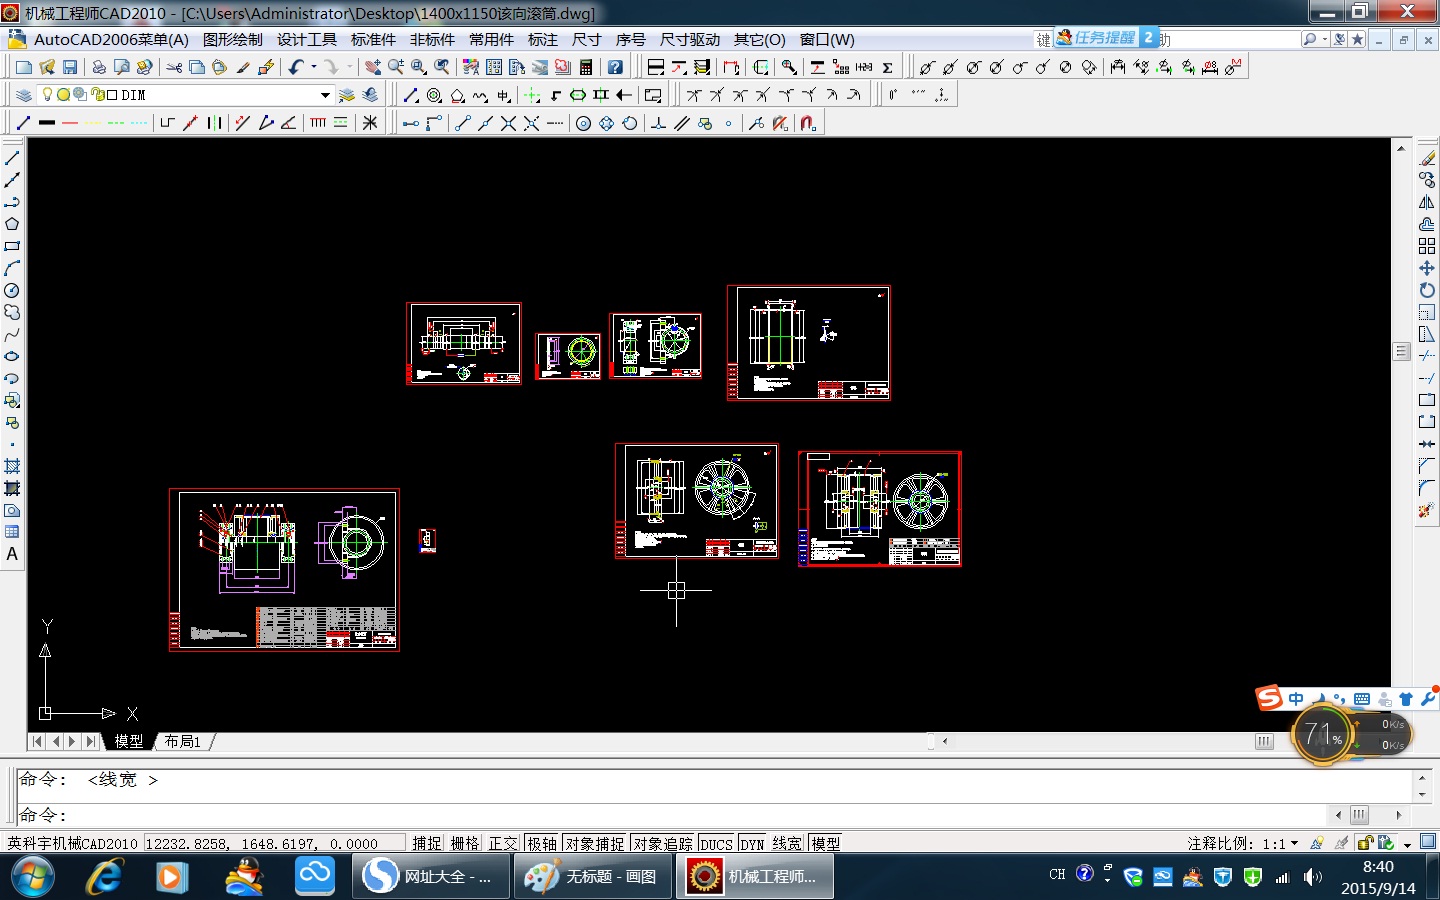Toggle DUCS in status bar
This screenshot has width=1440, height=900.
click(716, 843)
